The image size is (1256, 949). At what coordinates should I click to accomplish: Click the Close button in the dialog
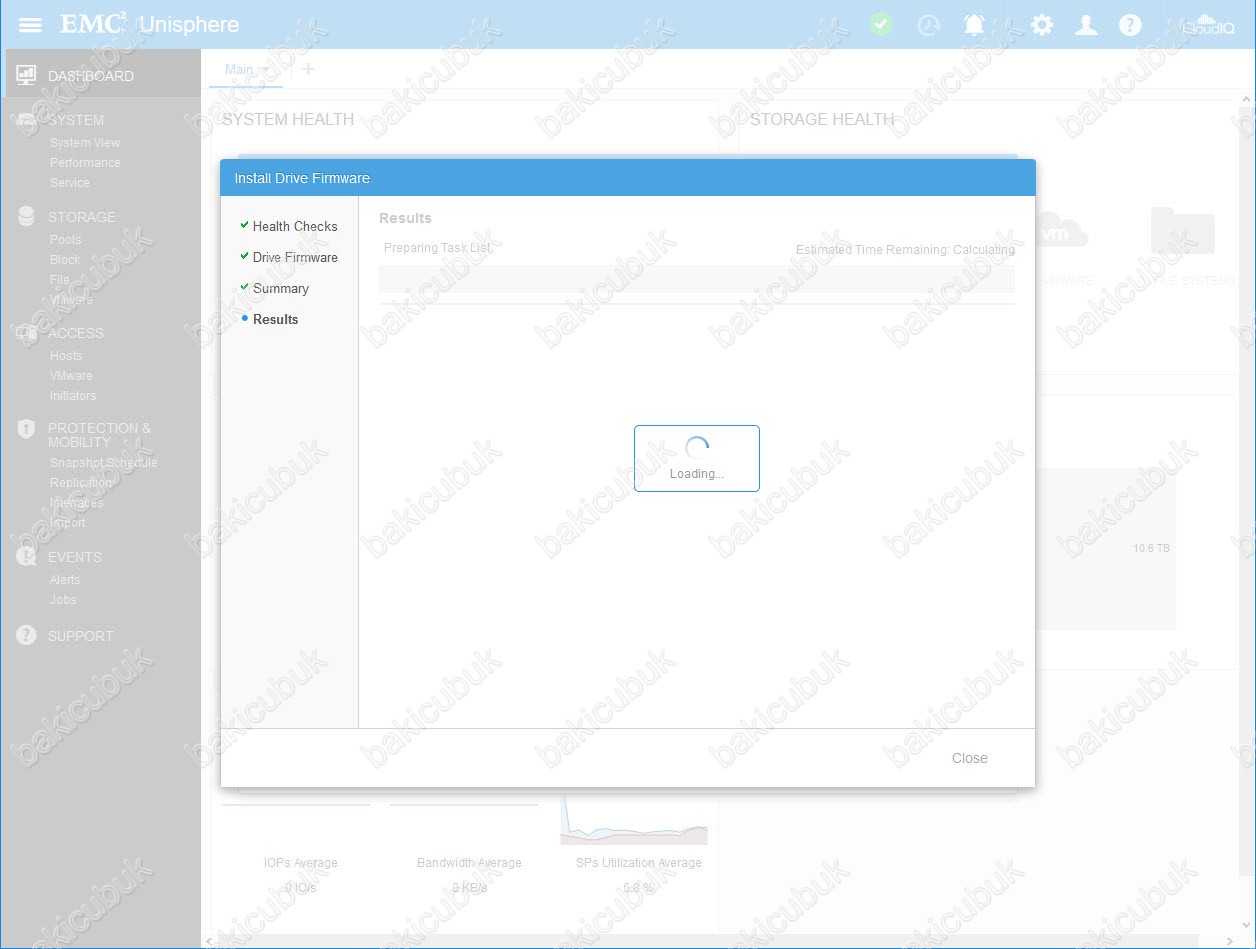[969, 758]
